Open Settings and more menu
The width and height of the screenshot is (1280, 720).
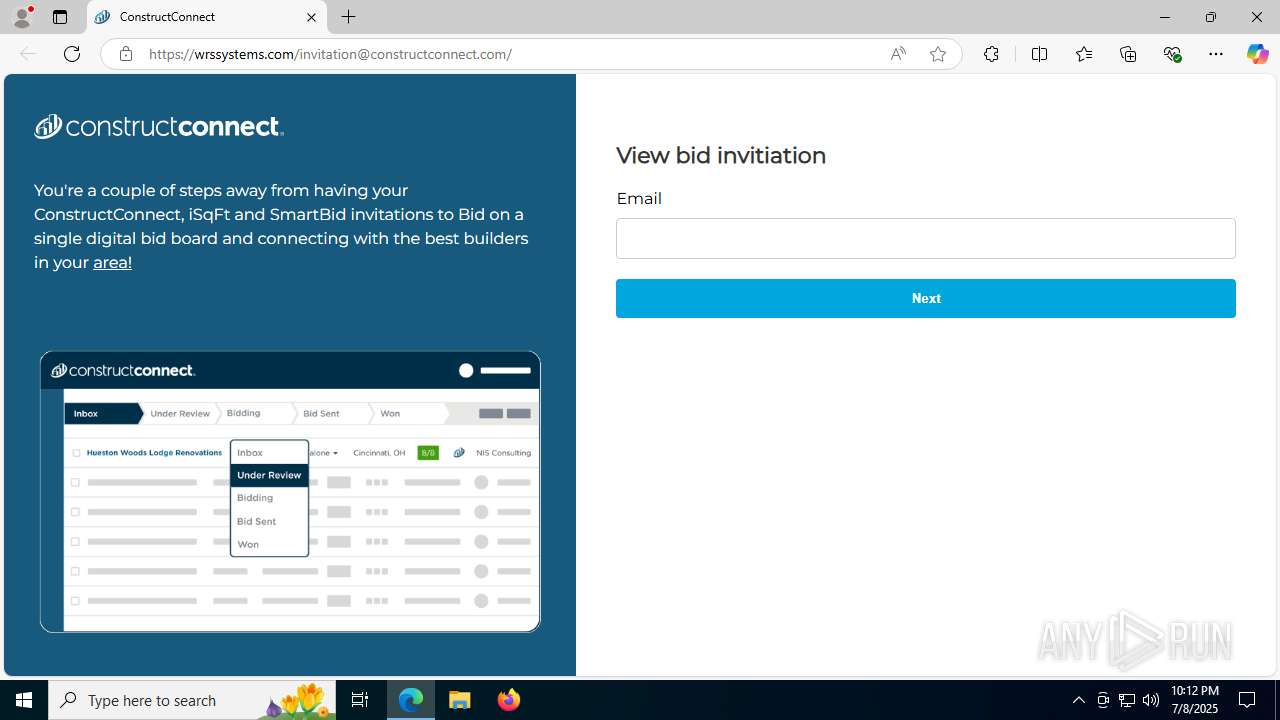pyautogui.click(x=1216, y=54)
